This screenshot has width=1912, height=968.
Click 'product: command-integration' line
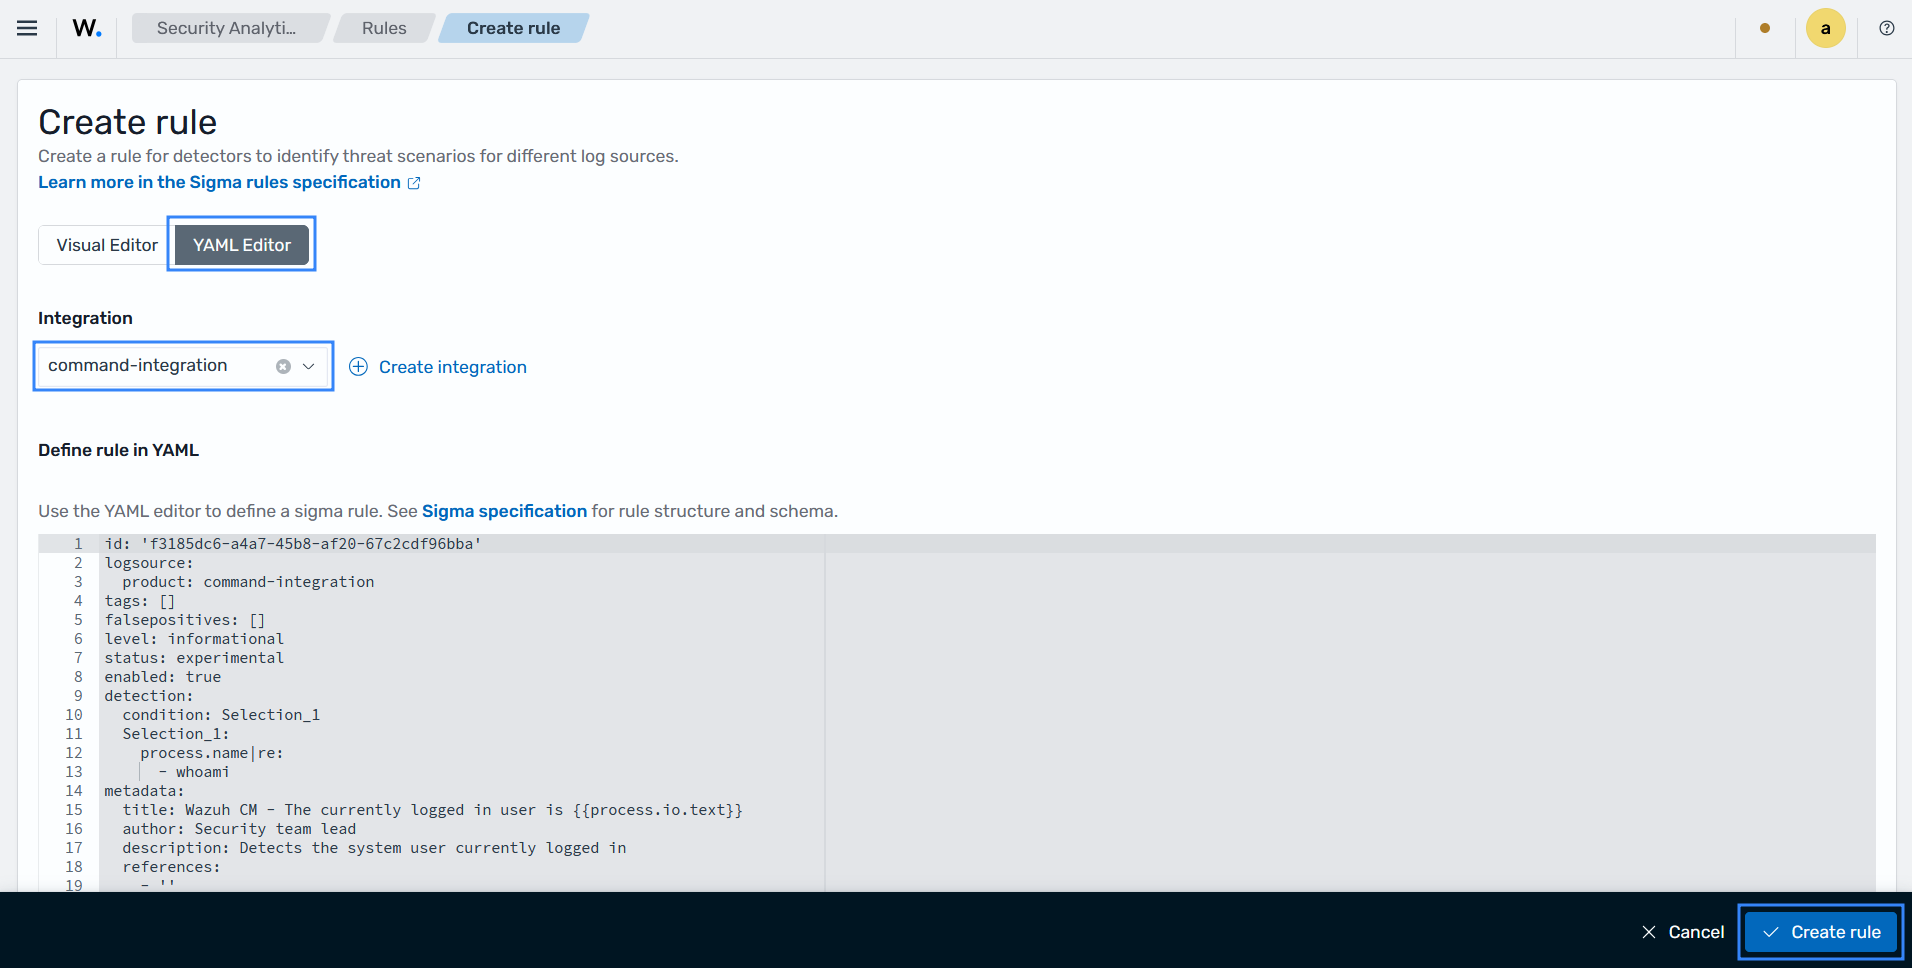[248, 582]
